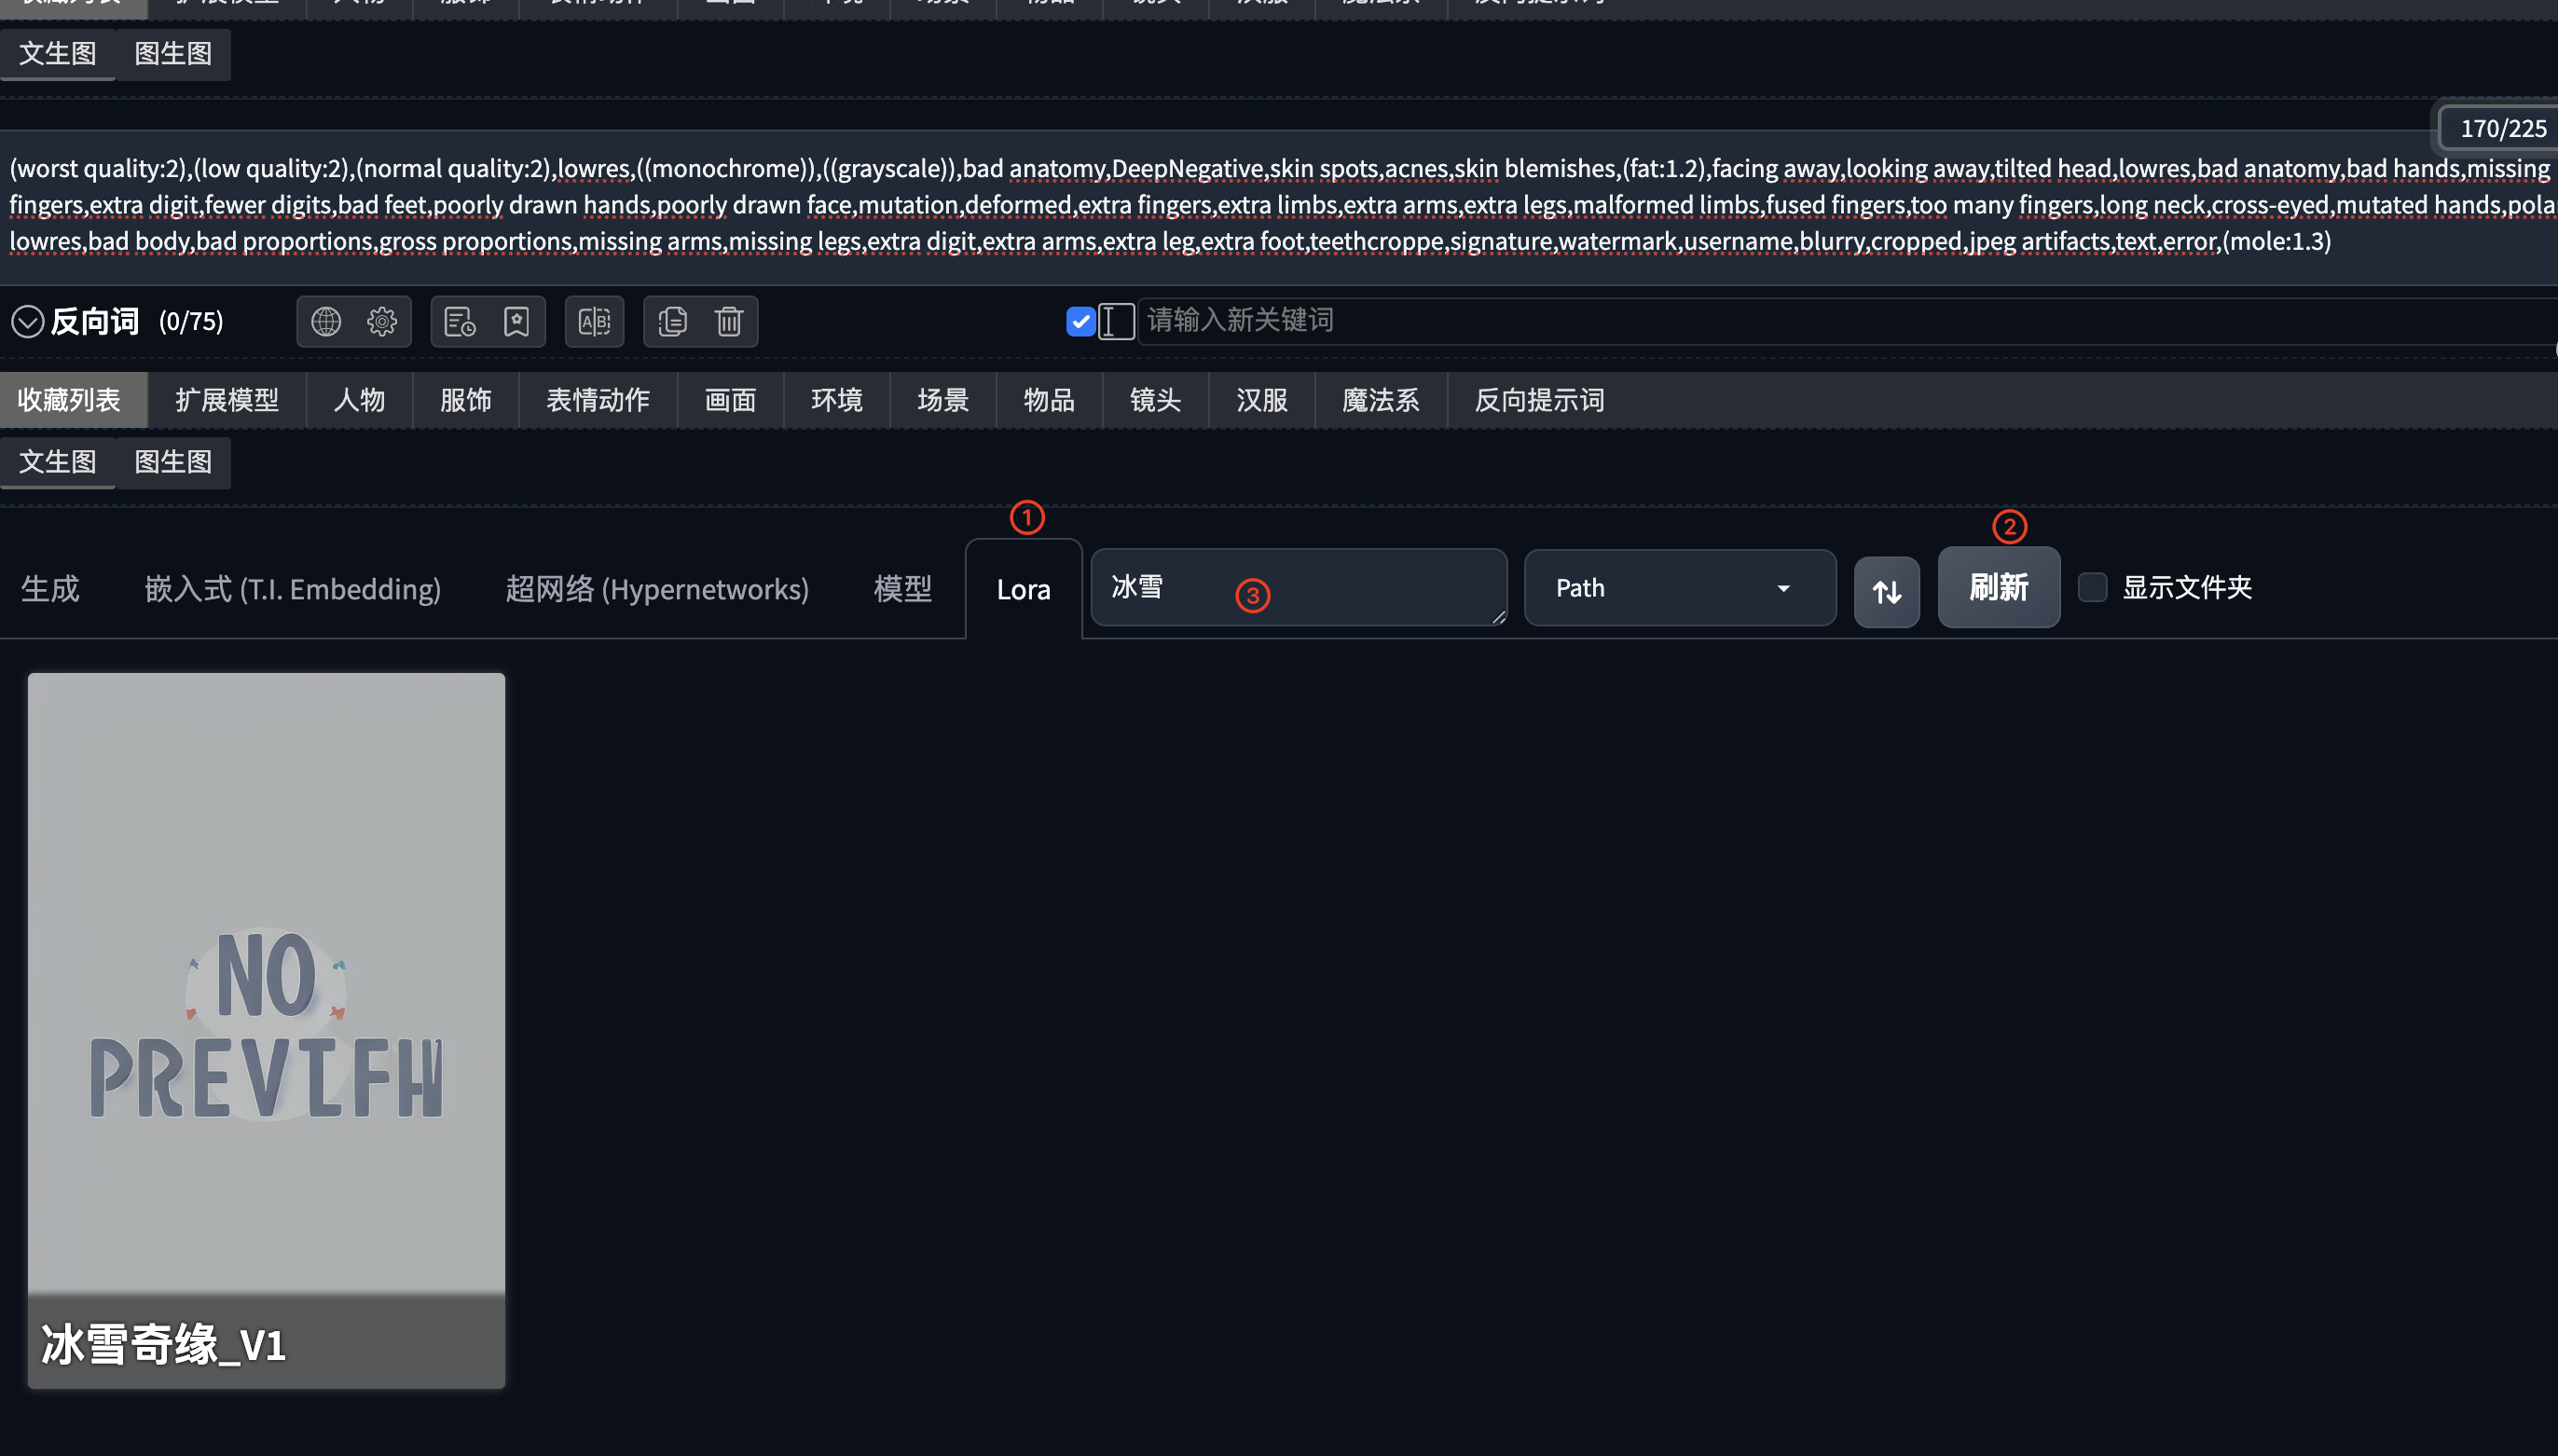Click the favorites bookmark icon

516,322
